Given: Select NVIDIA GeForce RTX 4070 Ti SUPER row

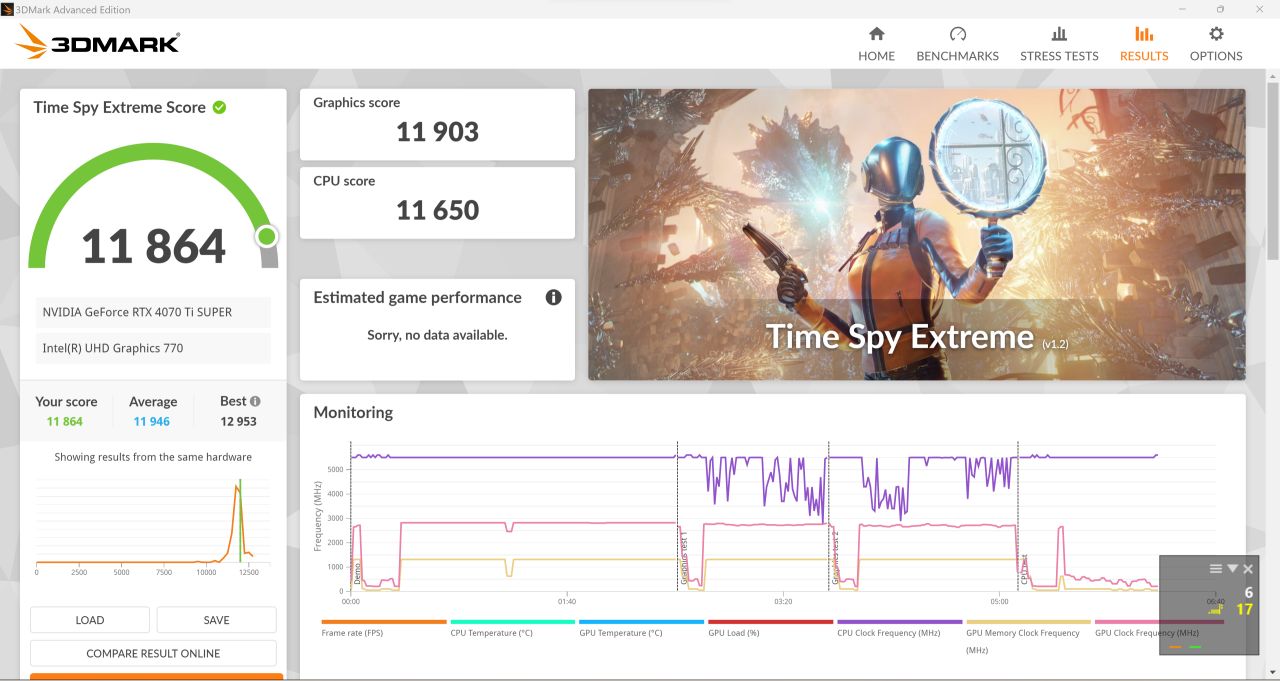Looking at the screenshot, I should [x=153, y=312].
